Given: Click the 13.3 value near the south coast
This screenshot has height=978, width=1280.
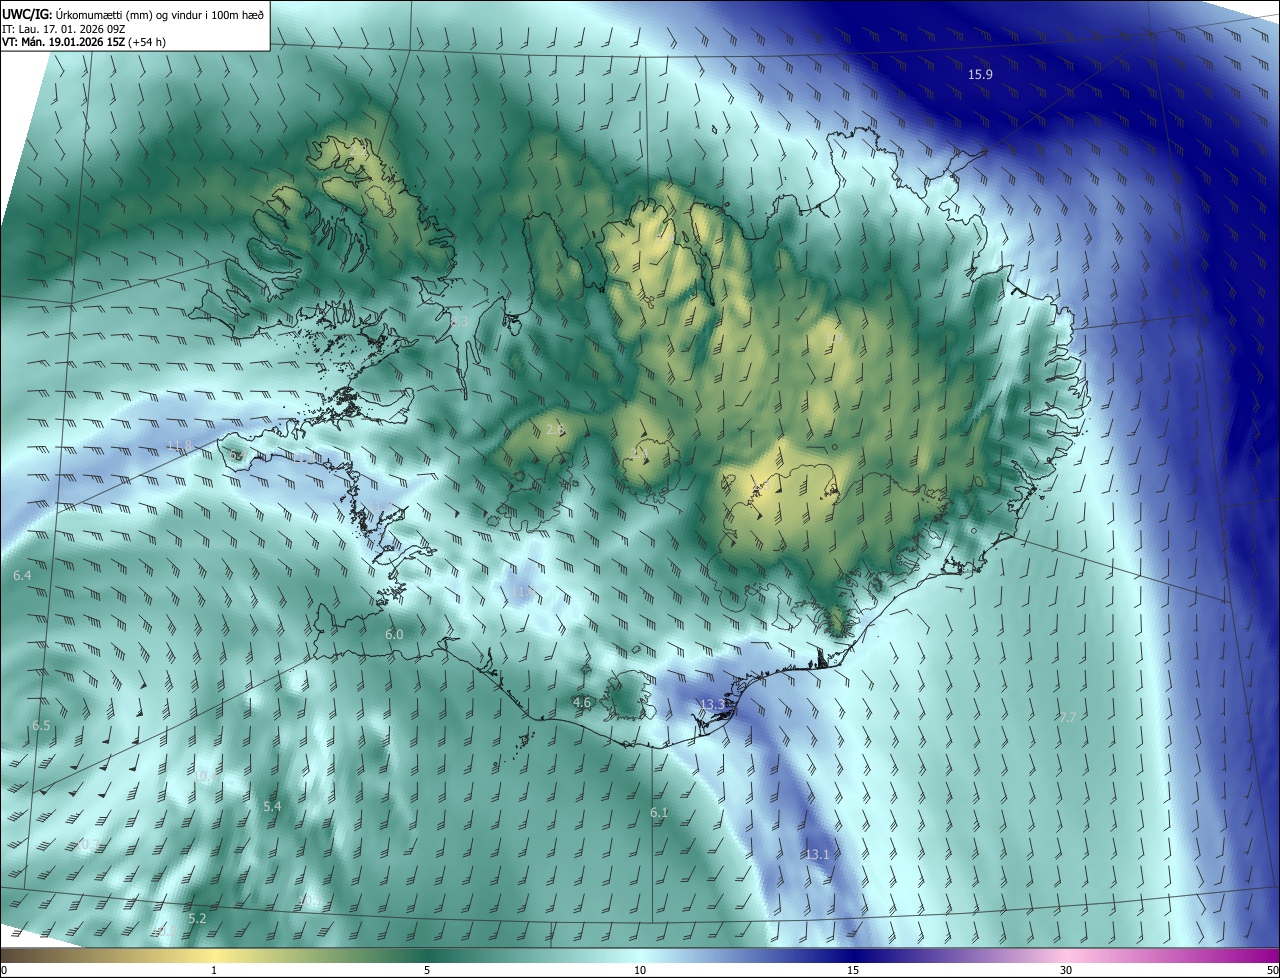Looking at the screenshot, I should point(712,705).
